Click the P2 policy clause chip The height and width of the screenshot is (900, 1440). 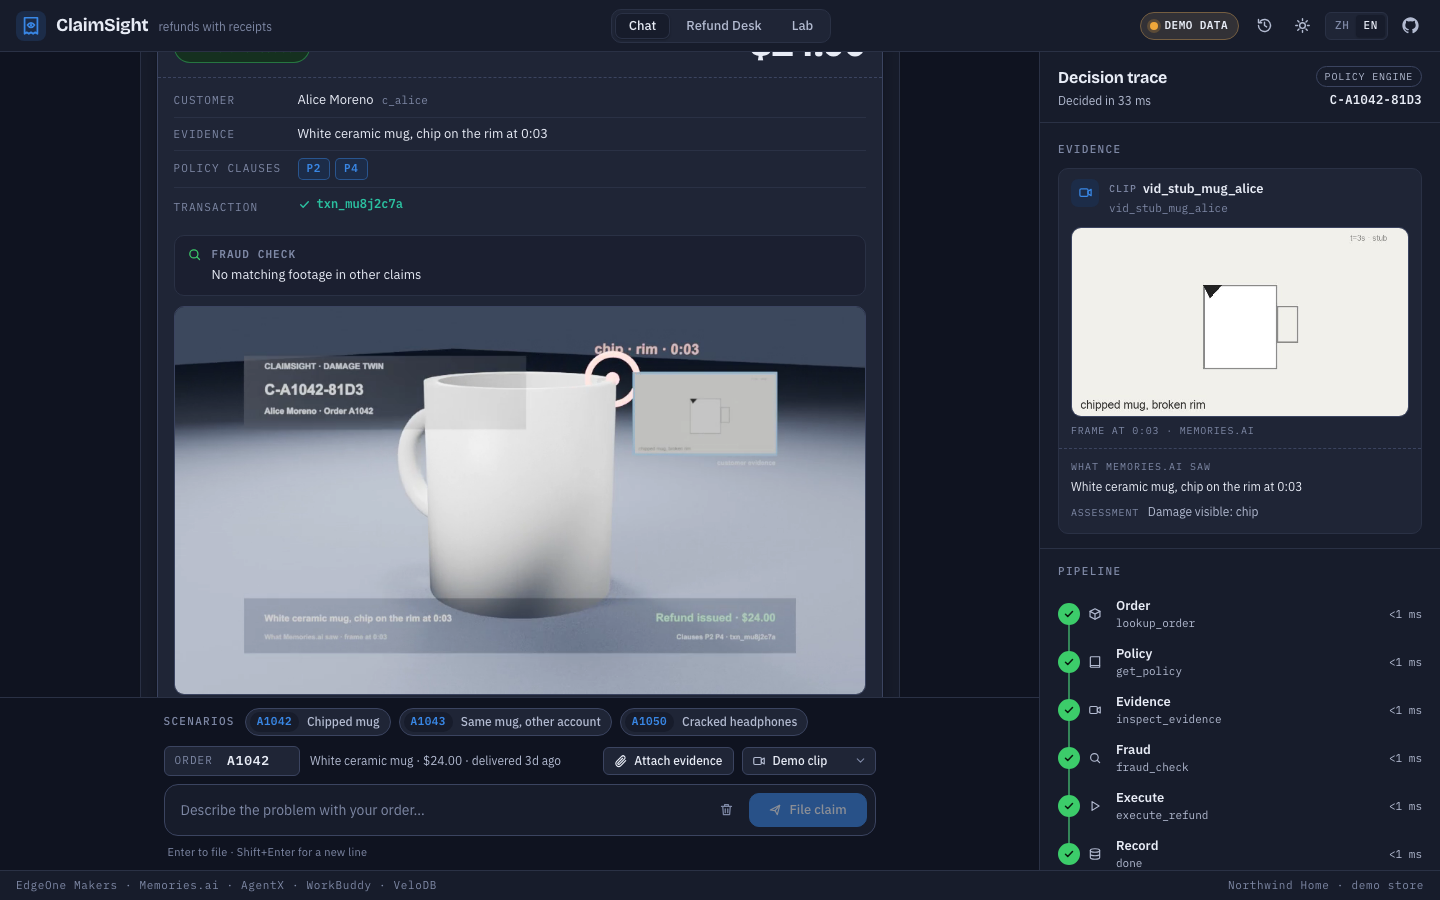pyautogui.click(x=314, y=169)
